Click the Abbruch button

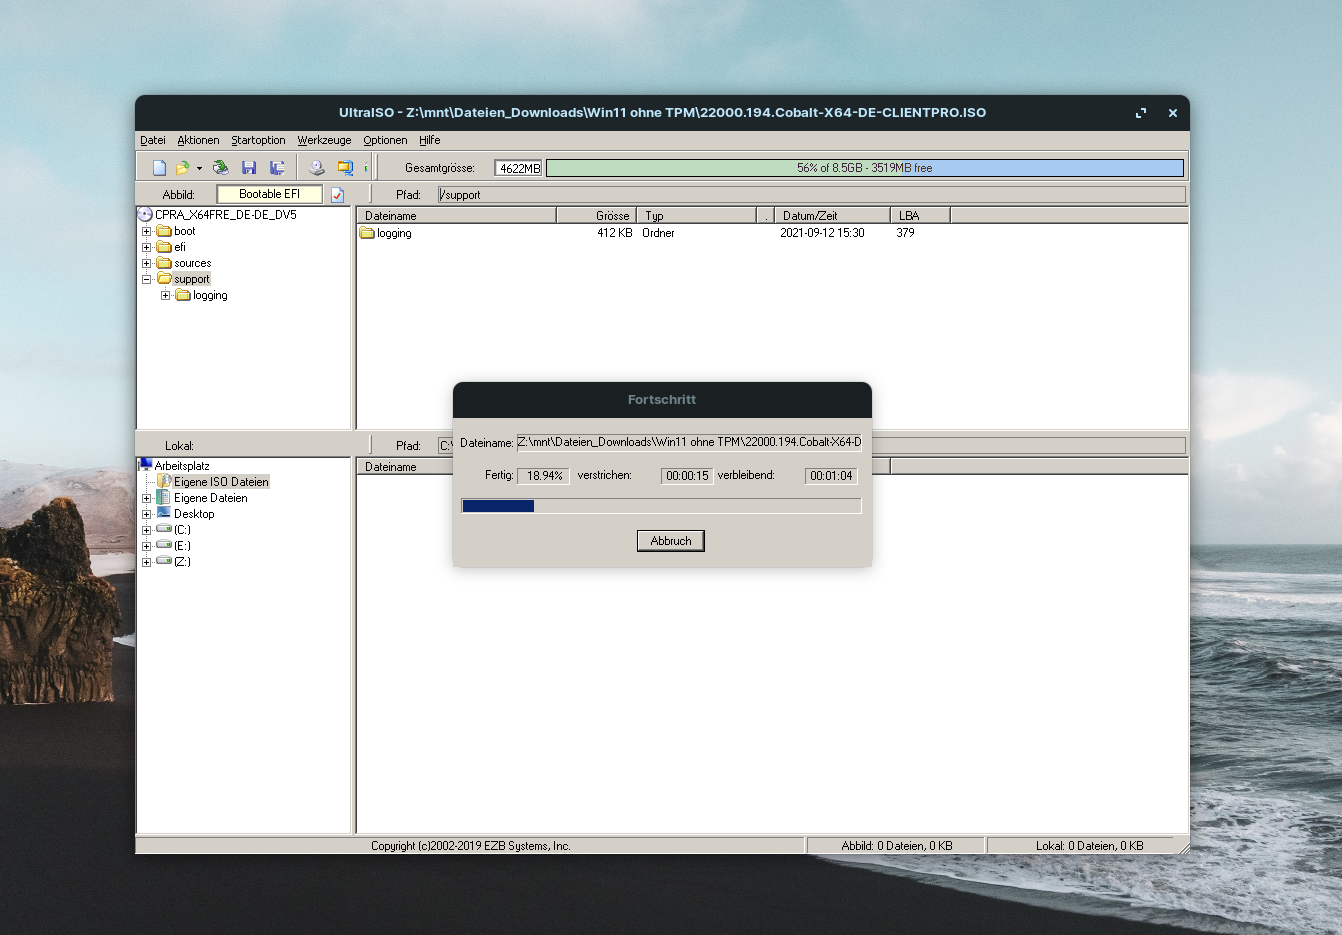coord(671,541)
